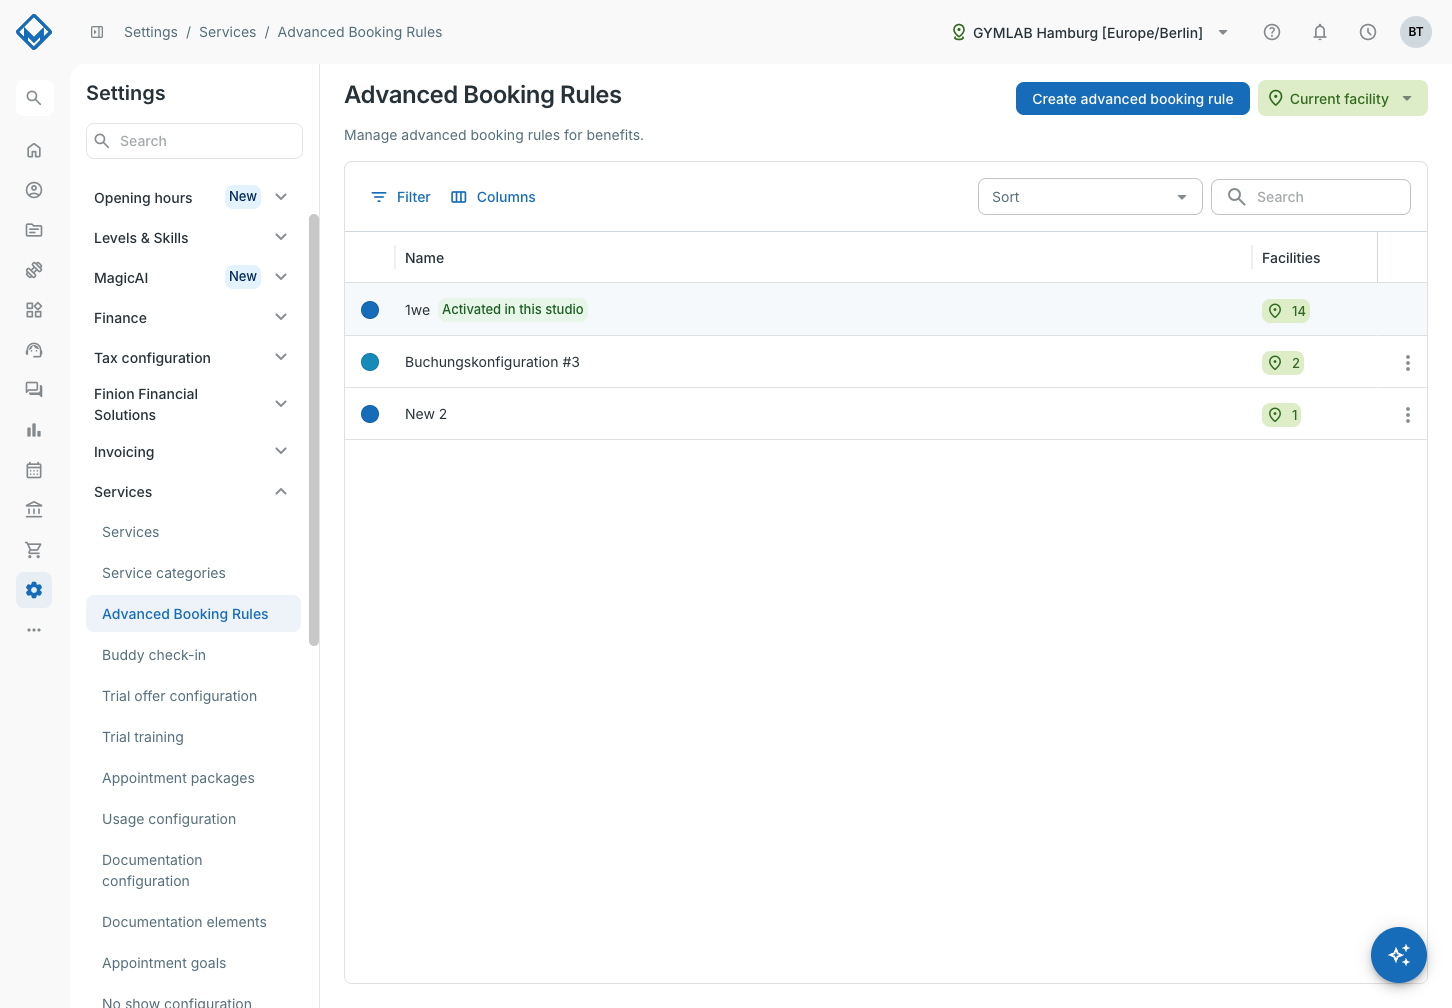Screen dimensions: 1452x1008
Task: Open the Sort dropdown
Action: pyautogui.click(x=1090, y=197)
